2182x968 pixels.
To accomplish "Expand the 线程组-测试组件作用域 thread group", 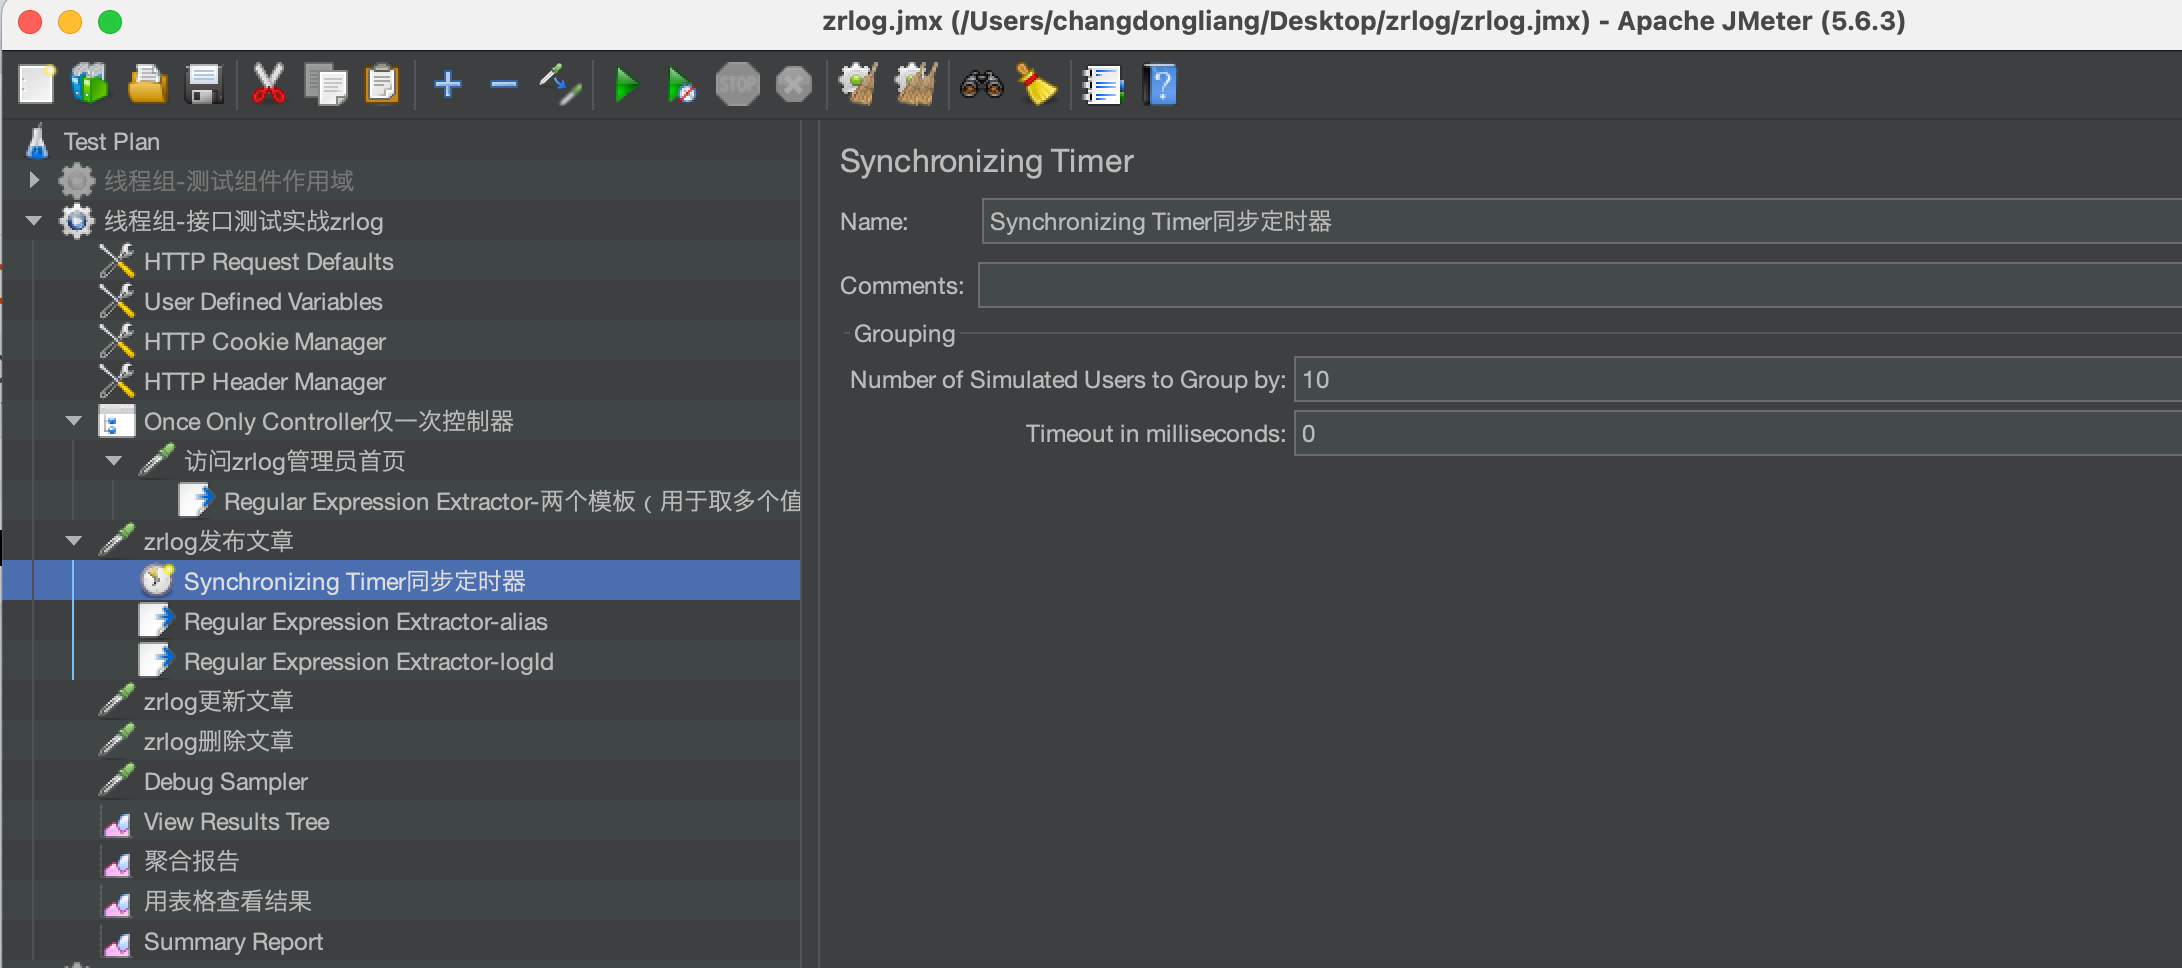I will click(34, 180).
